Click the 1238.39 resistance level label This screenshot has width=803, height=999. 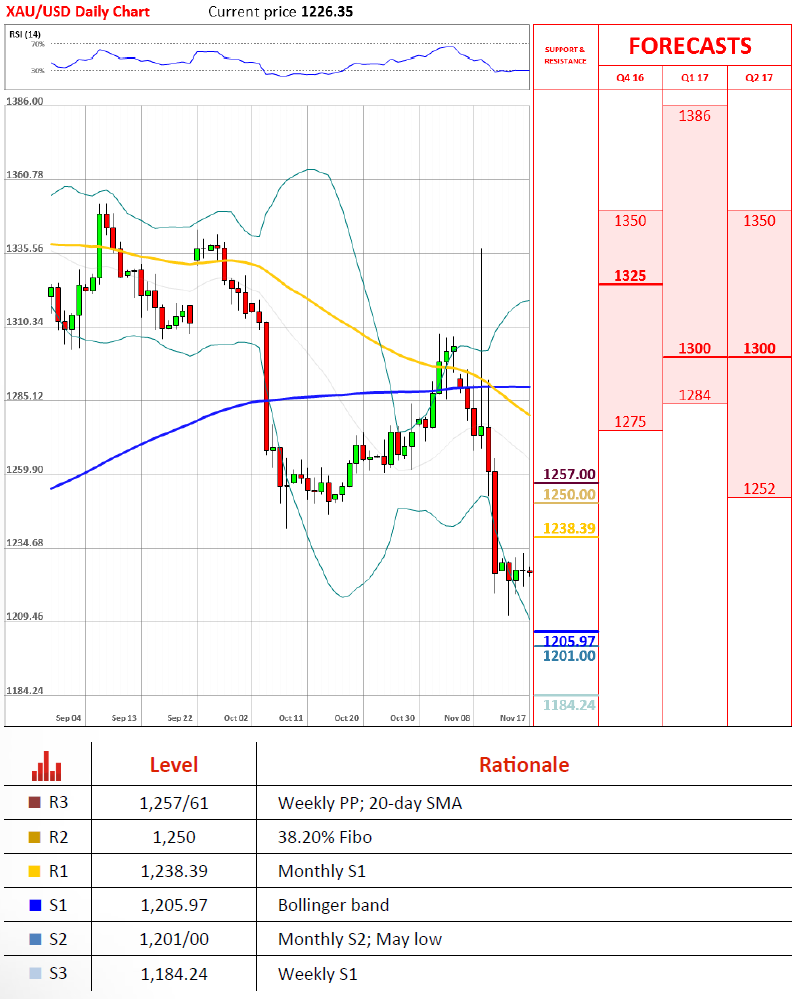(x=569, y=528)
